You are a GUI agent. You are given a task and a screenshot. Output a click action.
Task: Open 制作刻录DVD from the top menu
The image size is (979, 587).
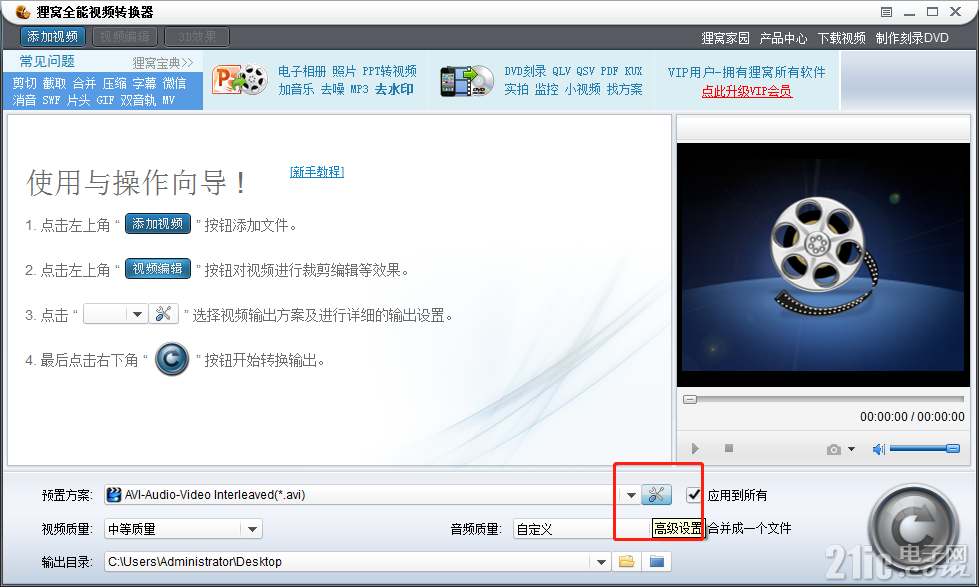pos(912,38)
